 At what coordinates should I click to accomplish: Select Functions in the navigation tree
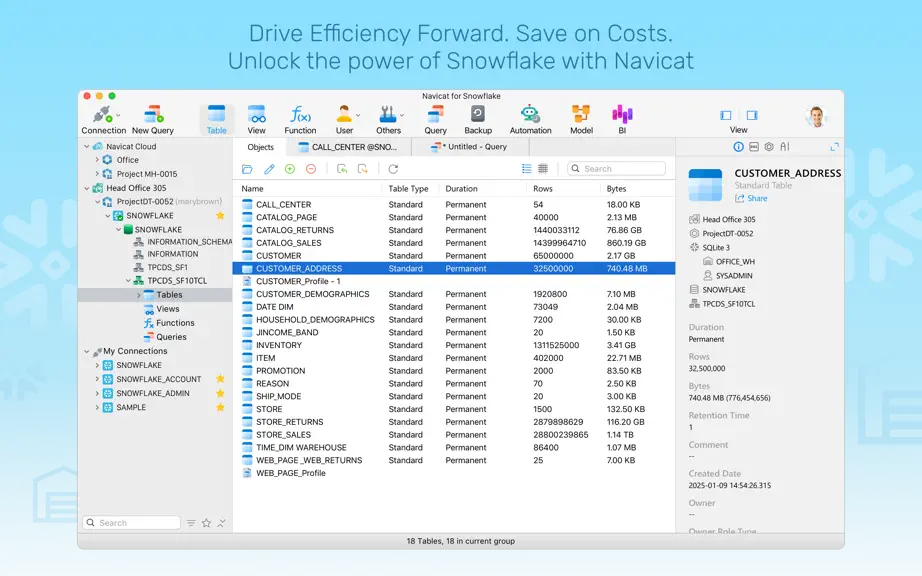[175, 323]
